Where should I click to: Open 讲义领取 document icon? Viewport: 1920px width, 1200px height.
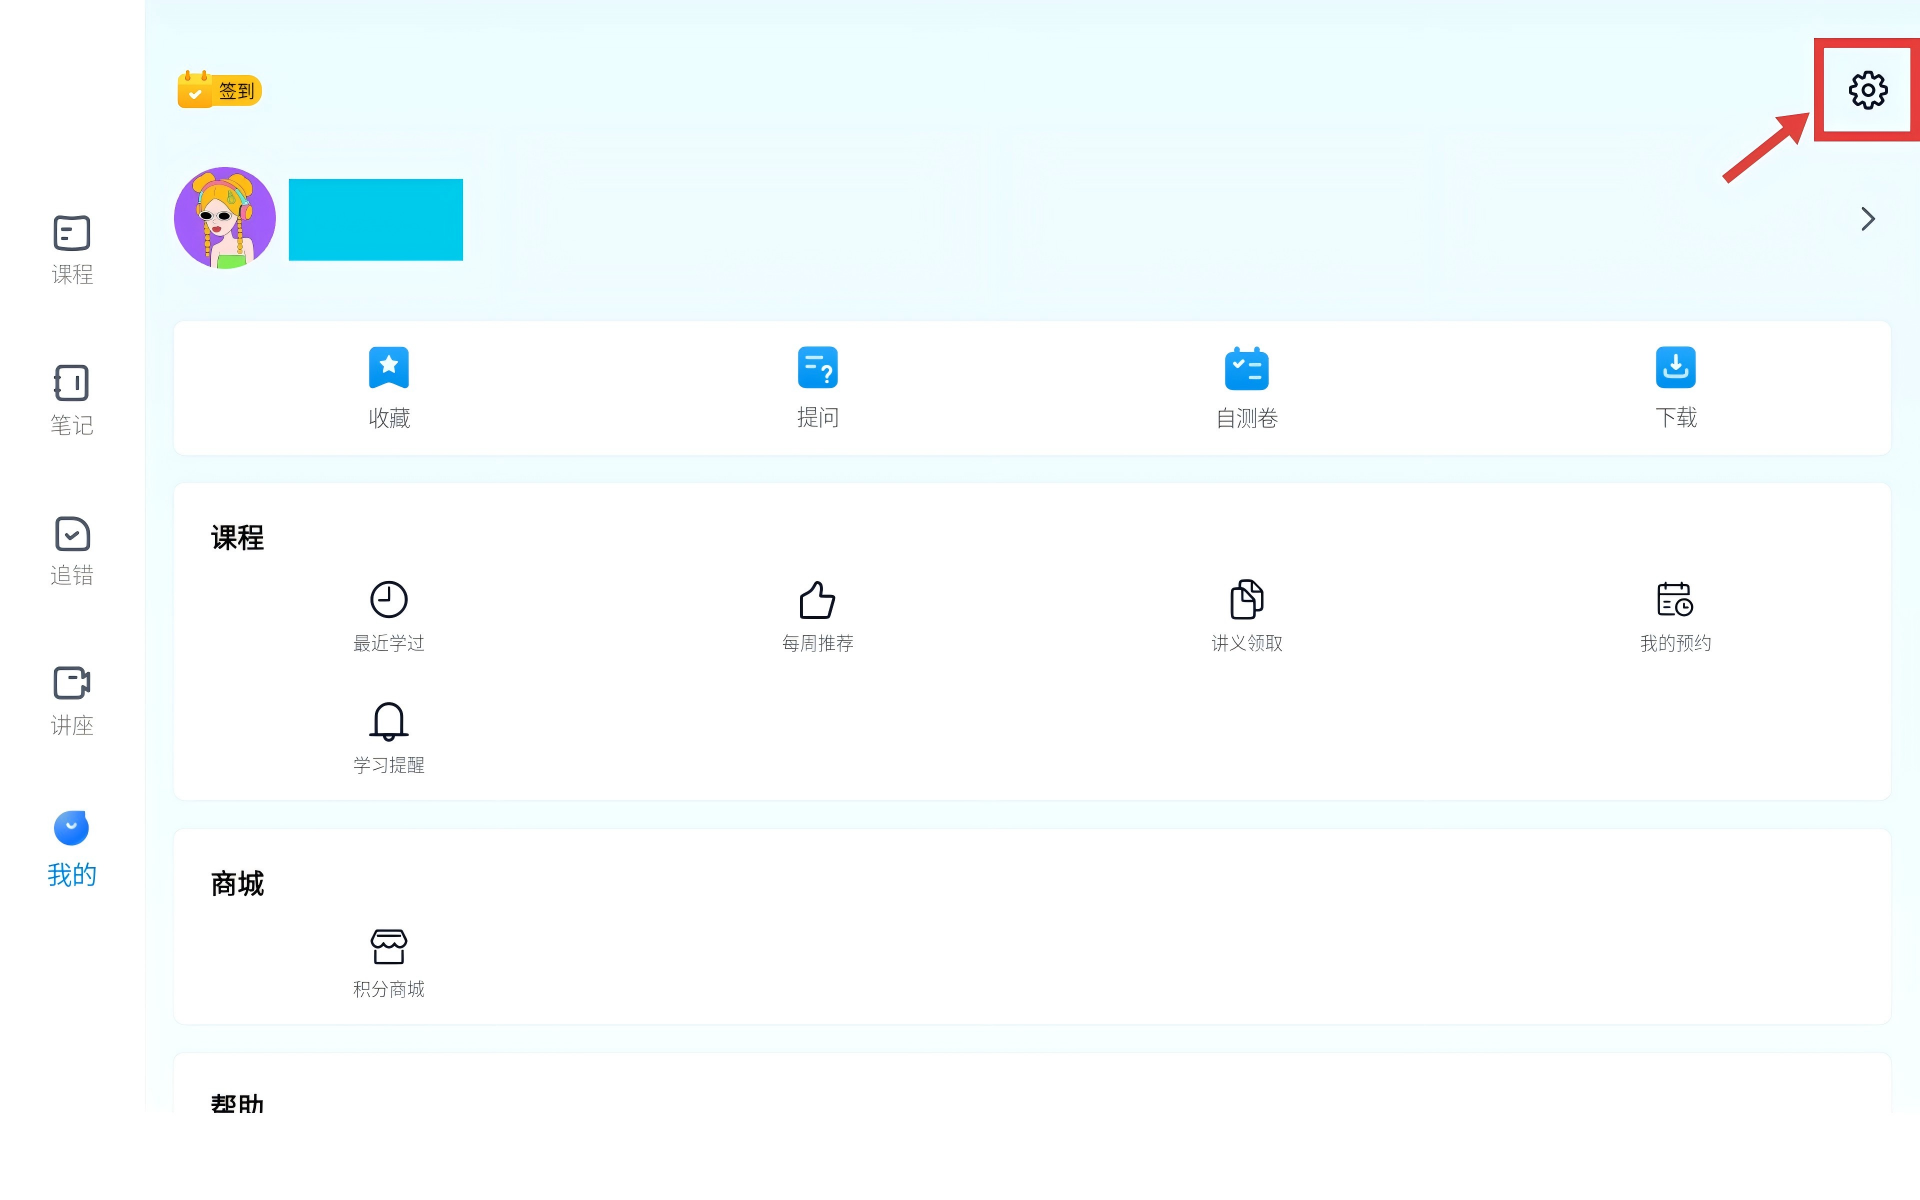coord(1247,599)
